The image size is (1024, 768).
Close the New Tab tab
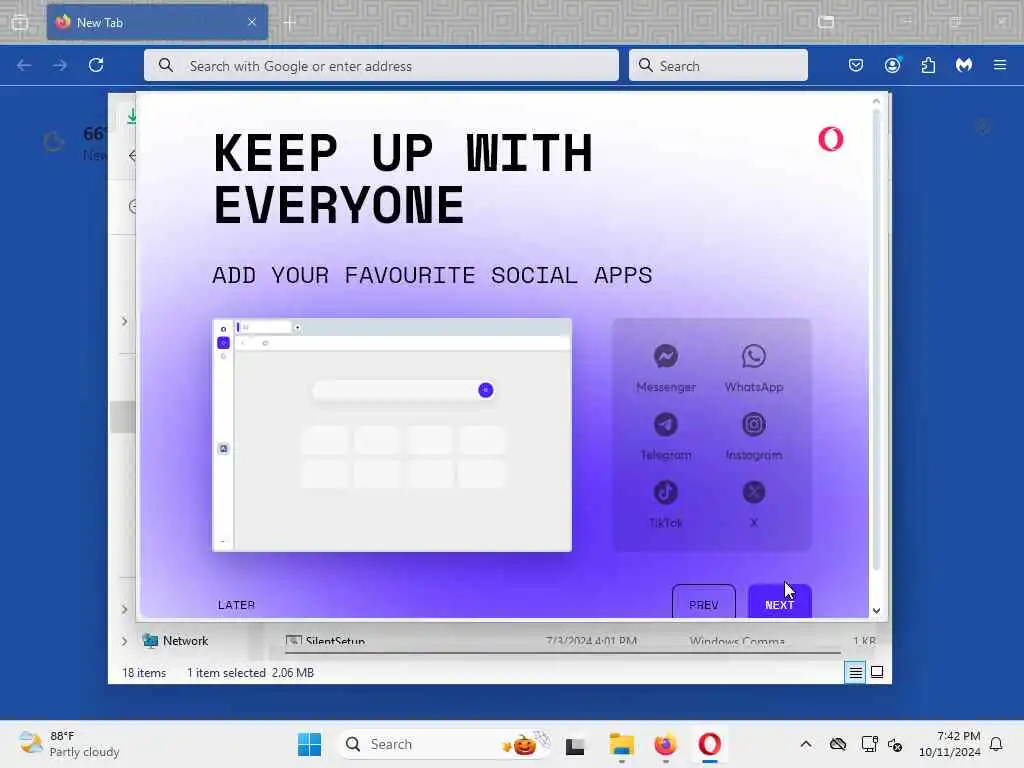[x=252, y=22]
